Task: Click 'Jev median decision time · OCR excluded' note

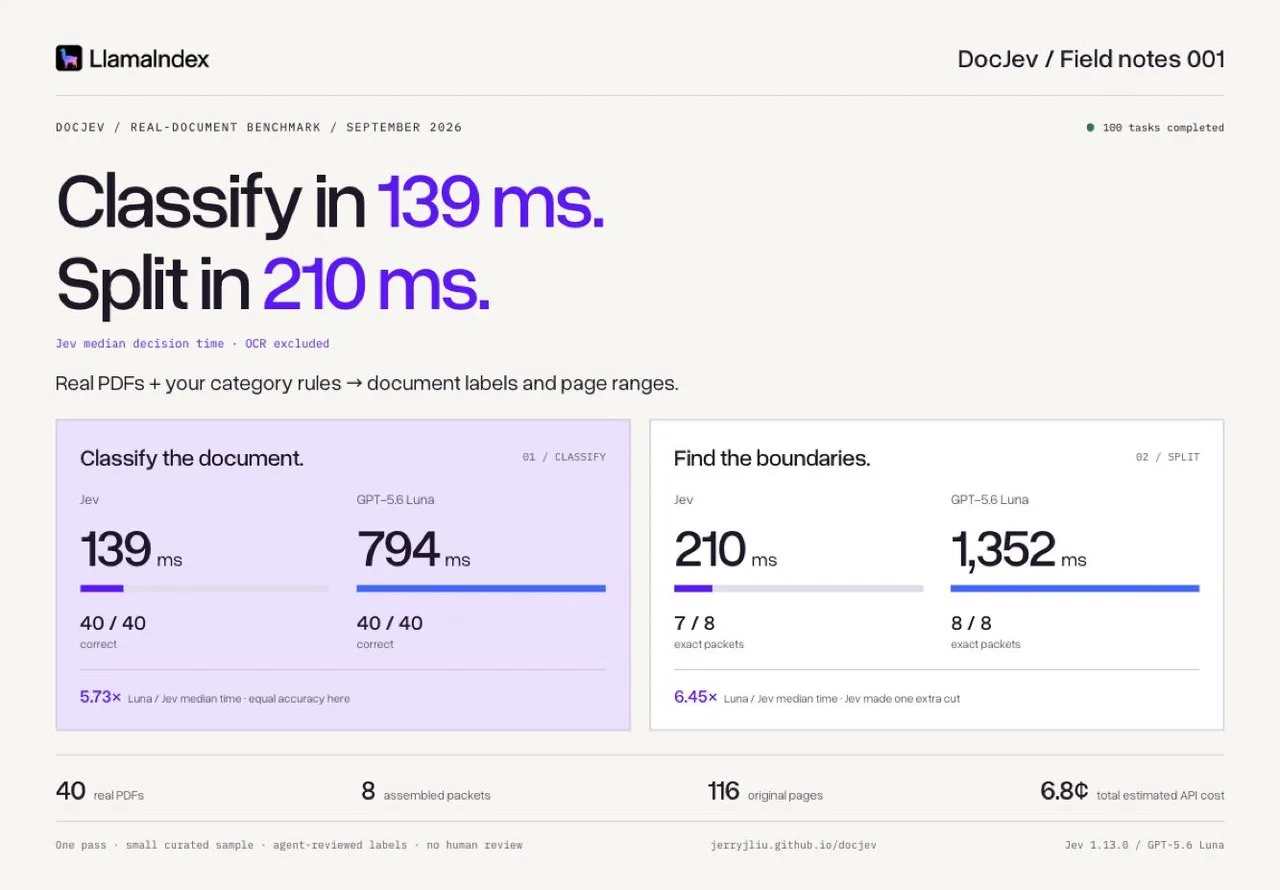Action: tap(192, 343)
